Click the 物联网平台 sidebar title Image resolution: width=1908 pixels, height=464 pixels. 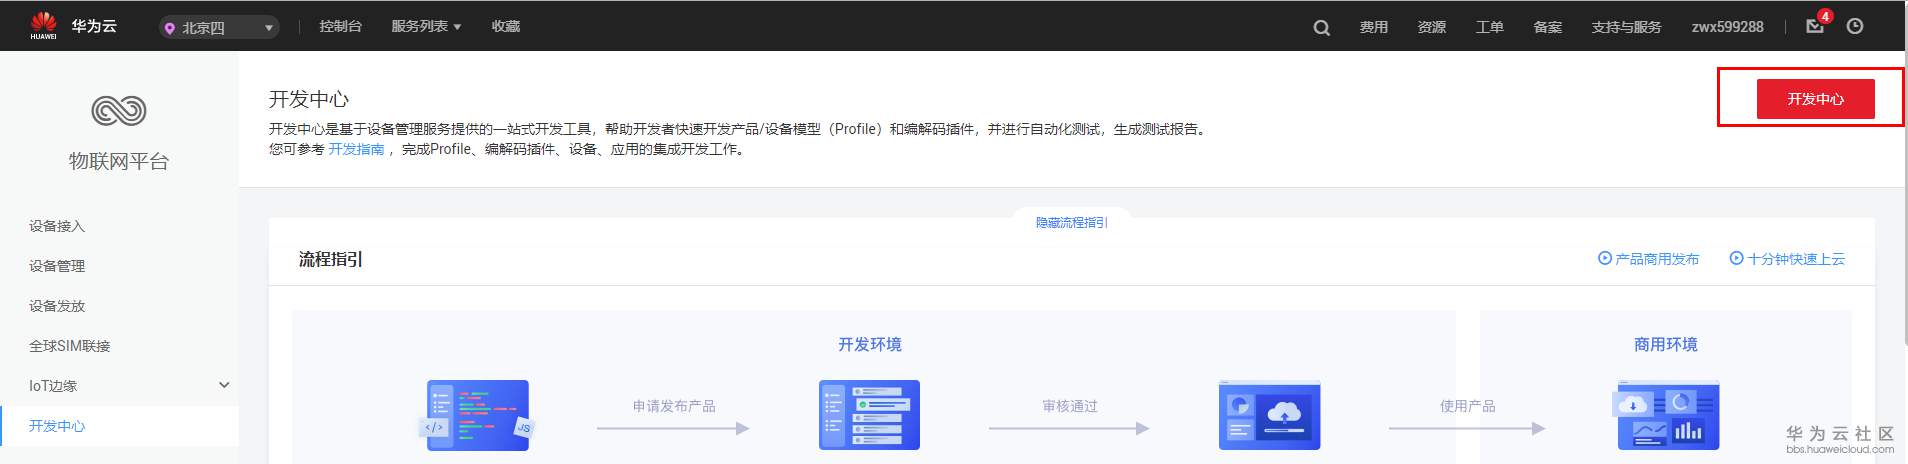[x=119, y=161]
